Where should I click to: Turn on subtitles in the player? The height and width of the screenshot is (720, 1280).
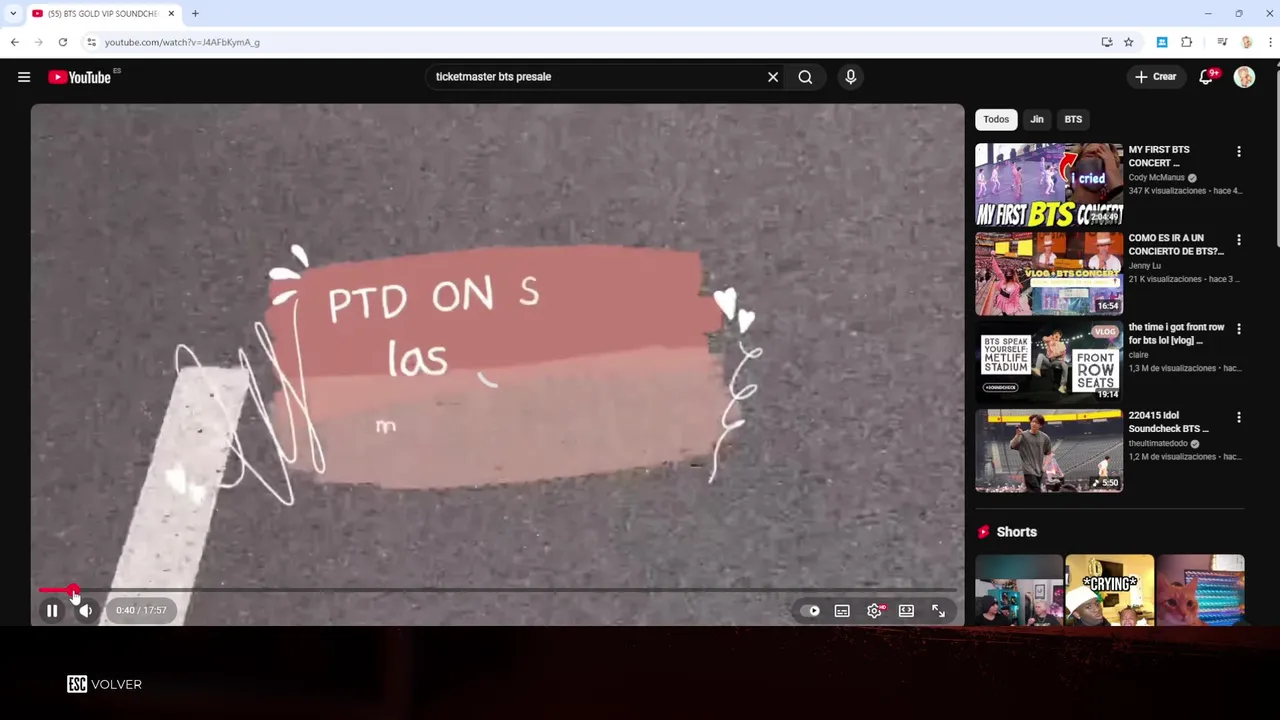842,611
